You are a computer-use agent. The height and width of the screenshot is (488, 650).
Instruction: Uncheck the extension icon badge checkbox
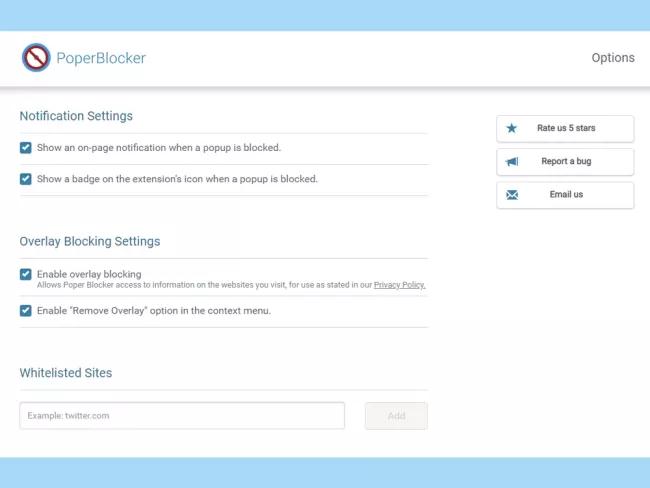coord(26,180)
